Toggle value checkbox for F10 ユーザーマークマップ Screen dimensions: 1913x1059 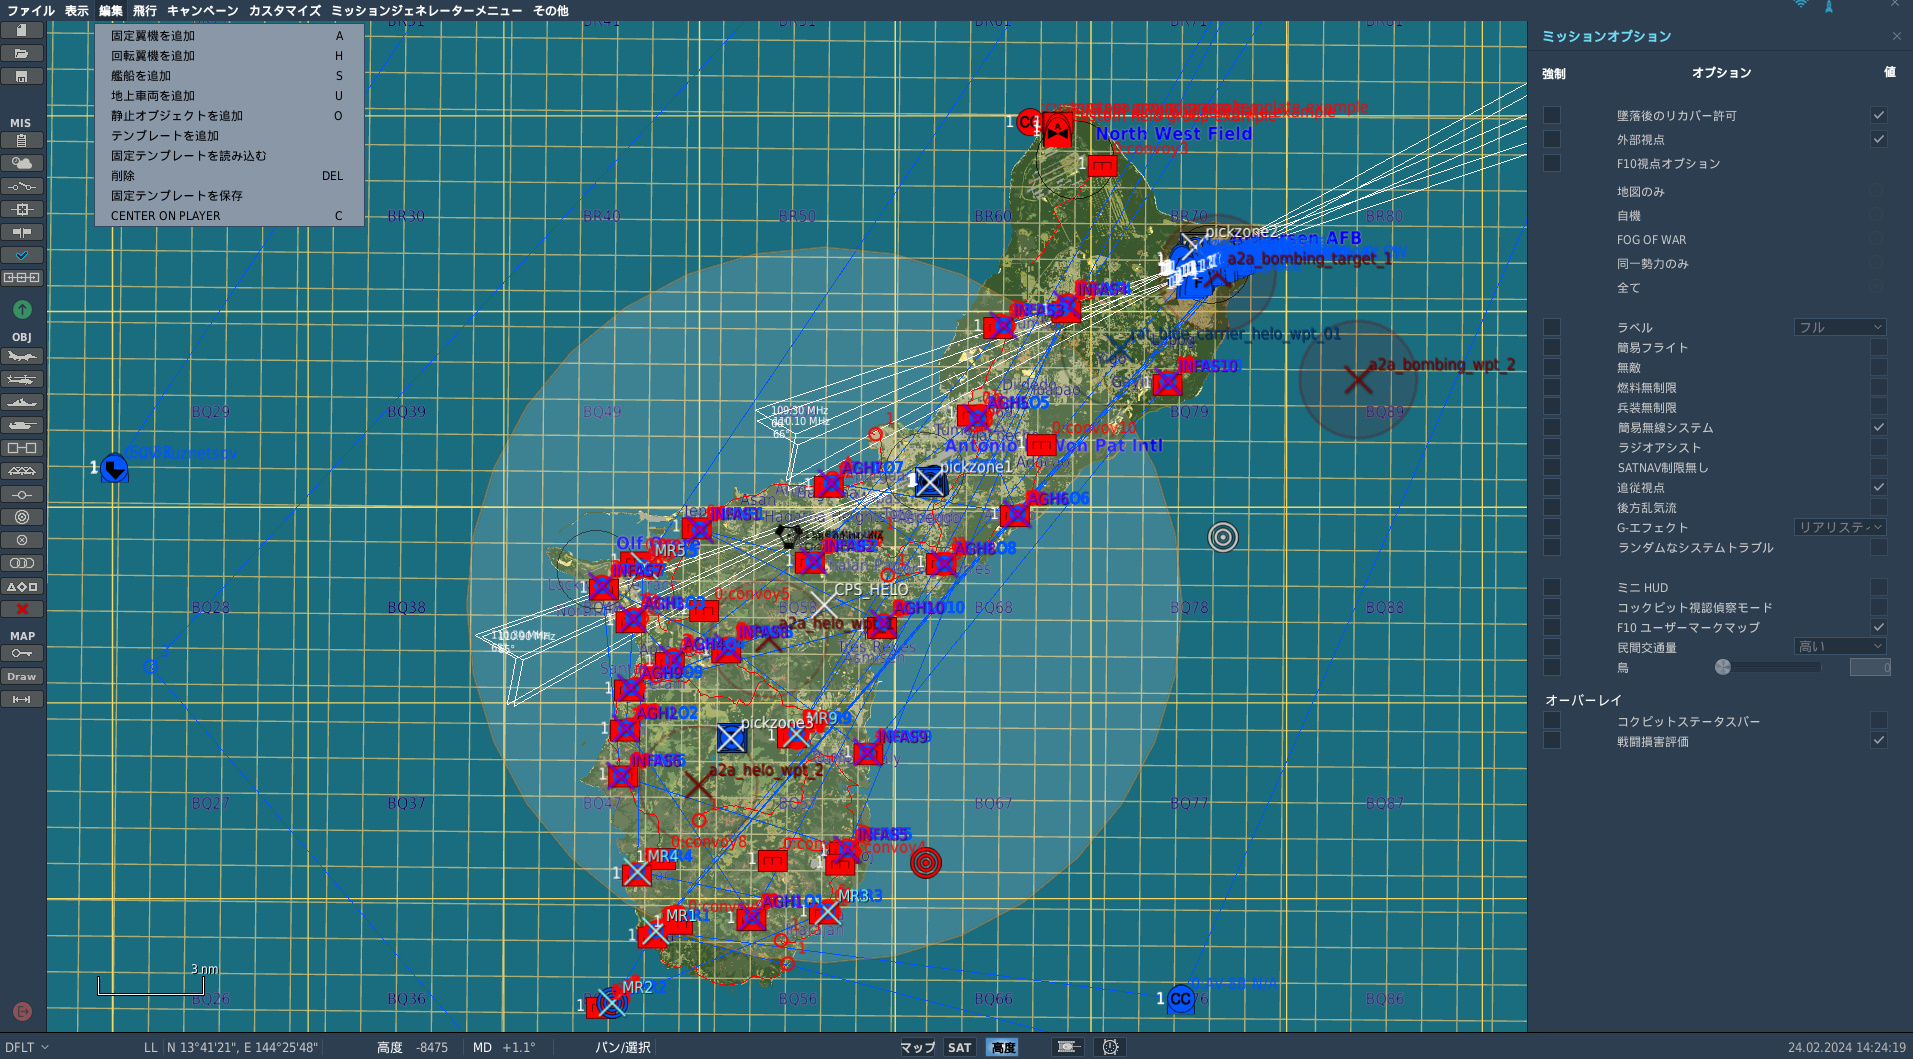1879,627
